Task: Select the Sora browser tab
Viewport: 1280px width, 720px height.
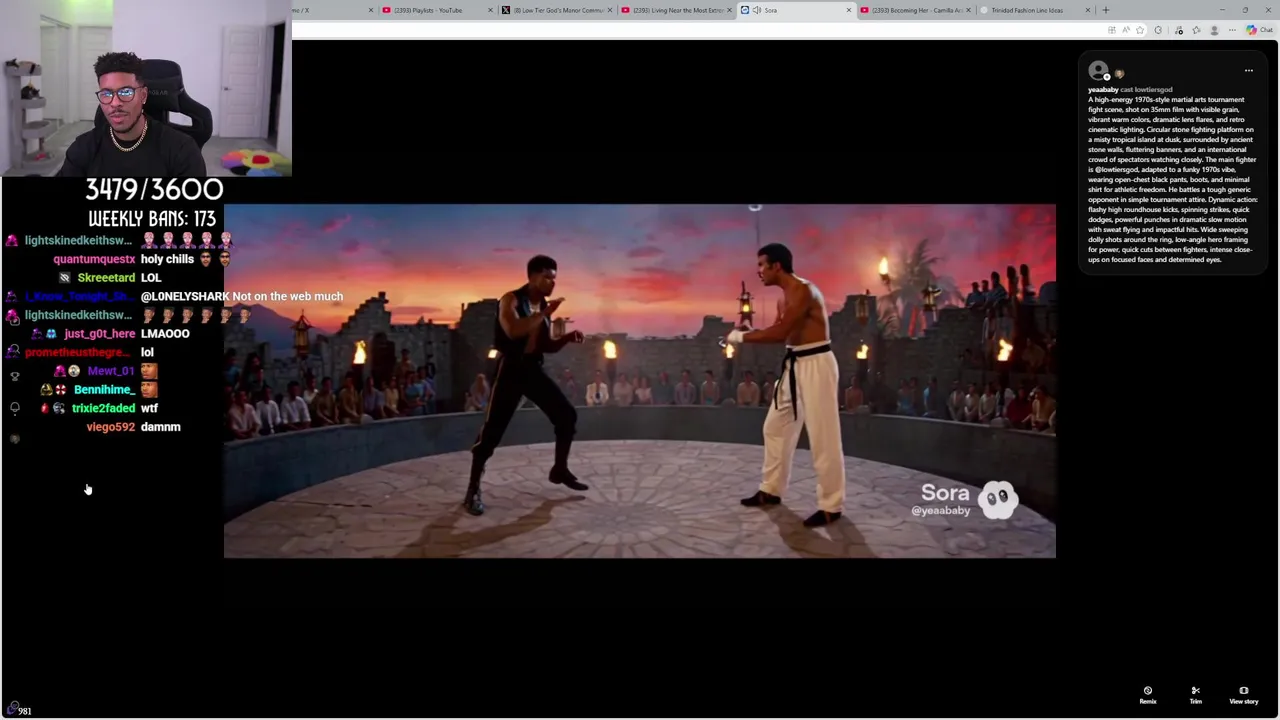Action: point(797,10)
